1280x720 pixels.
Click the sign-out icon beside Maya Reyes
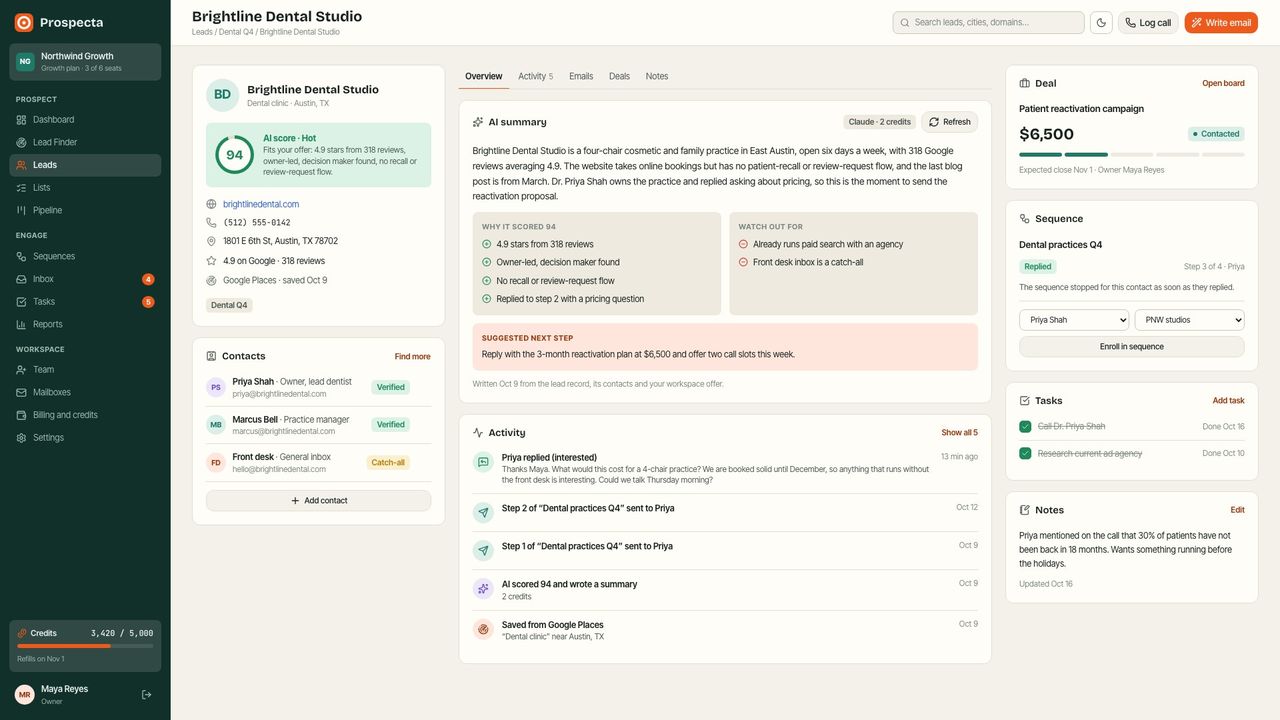point(146,694)
